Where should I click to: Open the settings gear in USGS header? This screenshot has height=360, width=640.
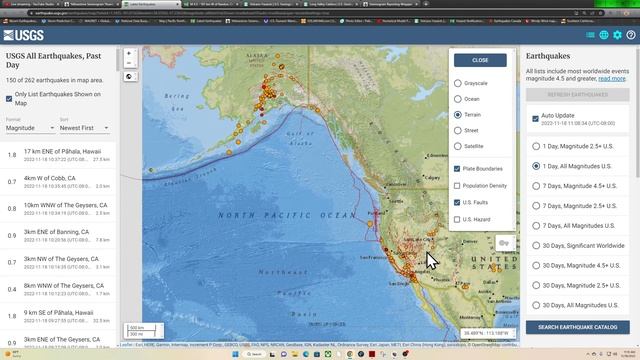point(617,35)
